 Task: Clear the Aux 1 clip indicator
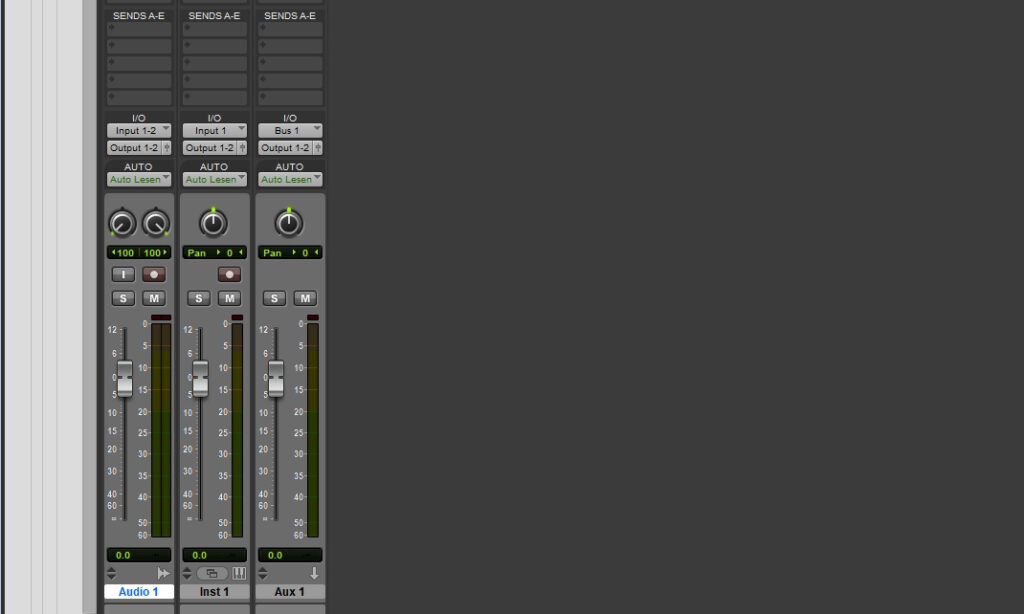(x=313, y=317)
